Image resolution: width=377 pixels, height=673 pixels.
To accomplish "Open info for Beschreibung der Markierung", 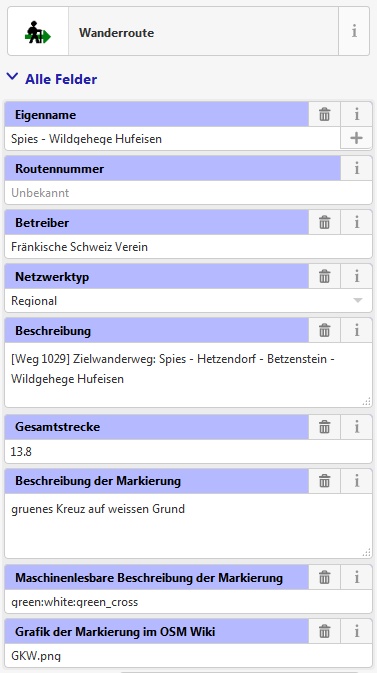I will point(356,481).
